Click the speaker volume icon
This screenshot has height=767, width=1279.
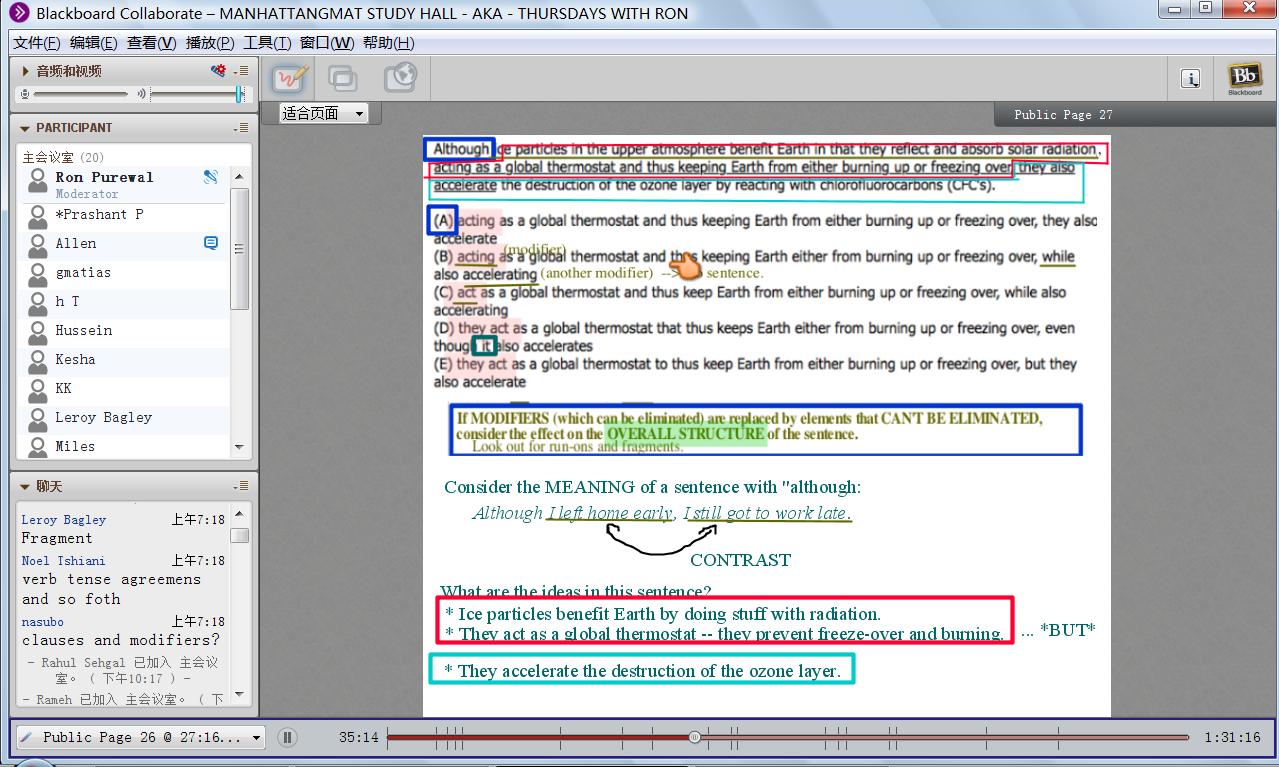pyautogui.click(x=141, y=93)
